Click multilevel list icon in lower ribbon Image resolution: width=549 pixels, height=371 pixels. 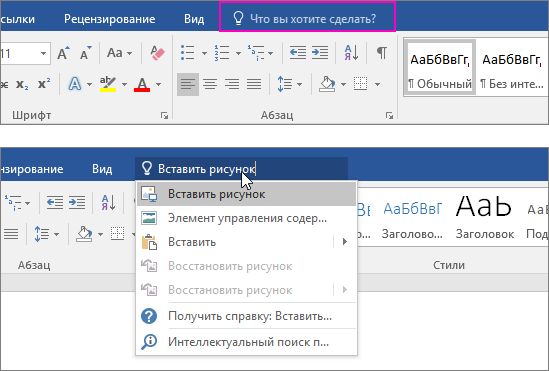point(13,202)
